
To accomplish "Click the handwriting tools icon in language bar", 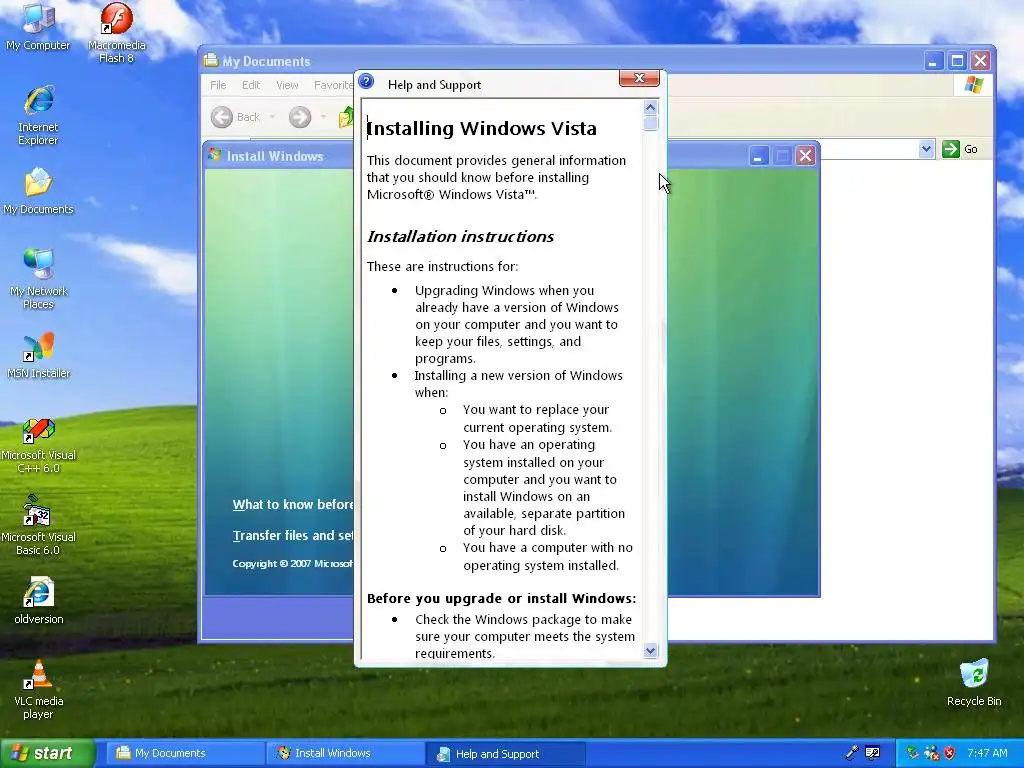I will pos(872,753).
